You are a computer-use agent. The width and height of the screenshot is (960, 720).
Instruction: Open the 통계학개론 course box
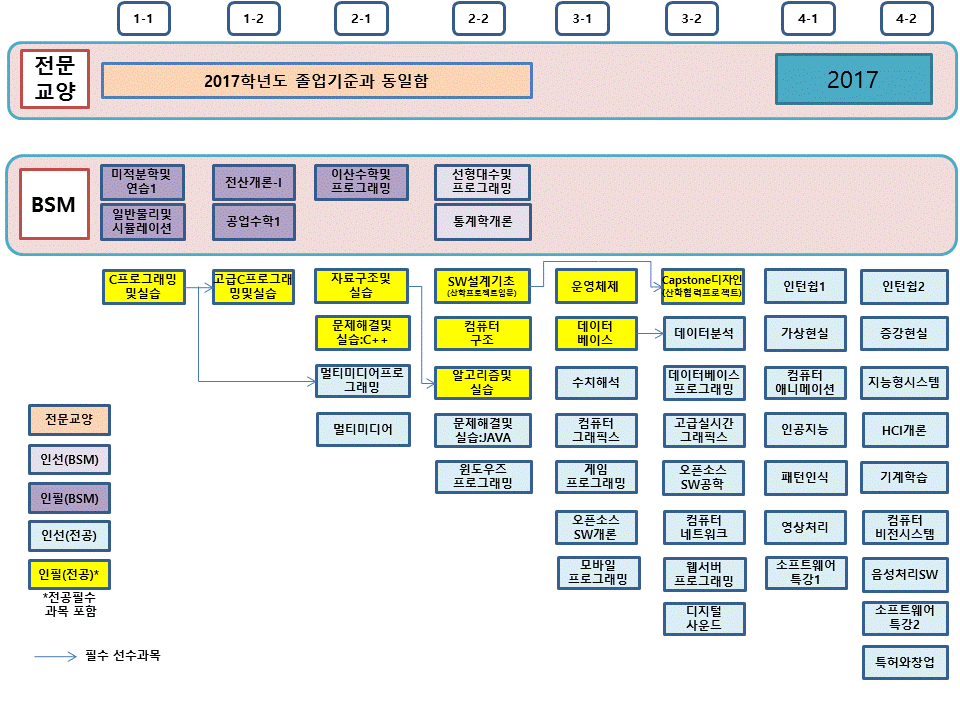coord(483,222)
